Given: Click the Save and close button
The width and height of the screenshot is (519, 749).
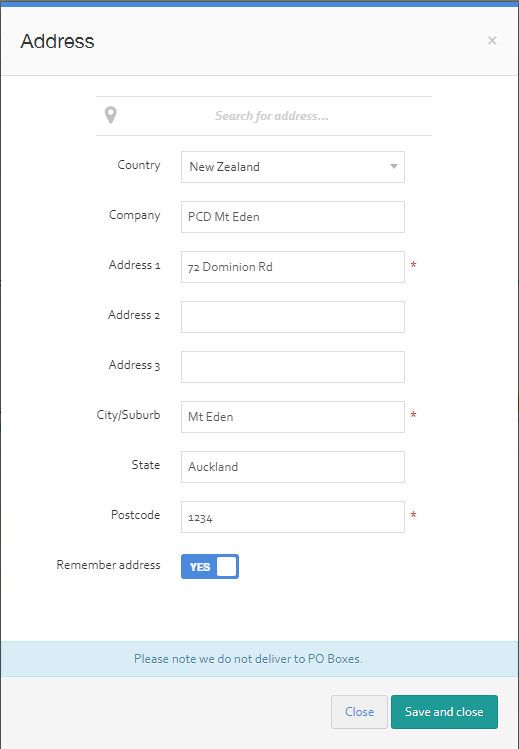Looking at the screenshot, I should (x=444, y=712).
